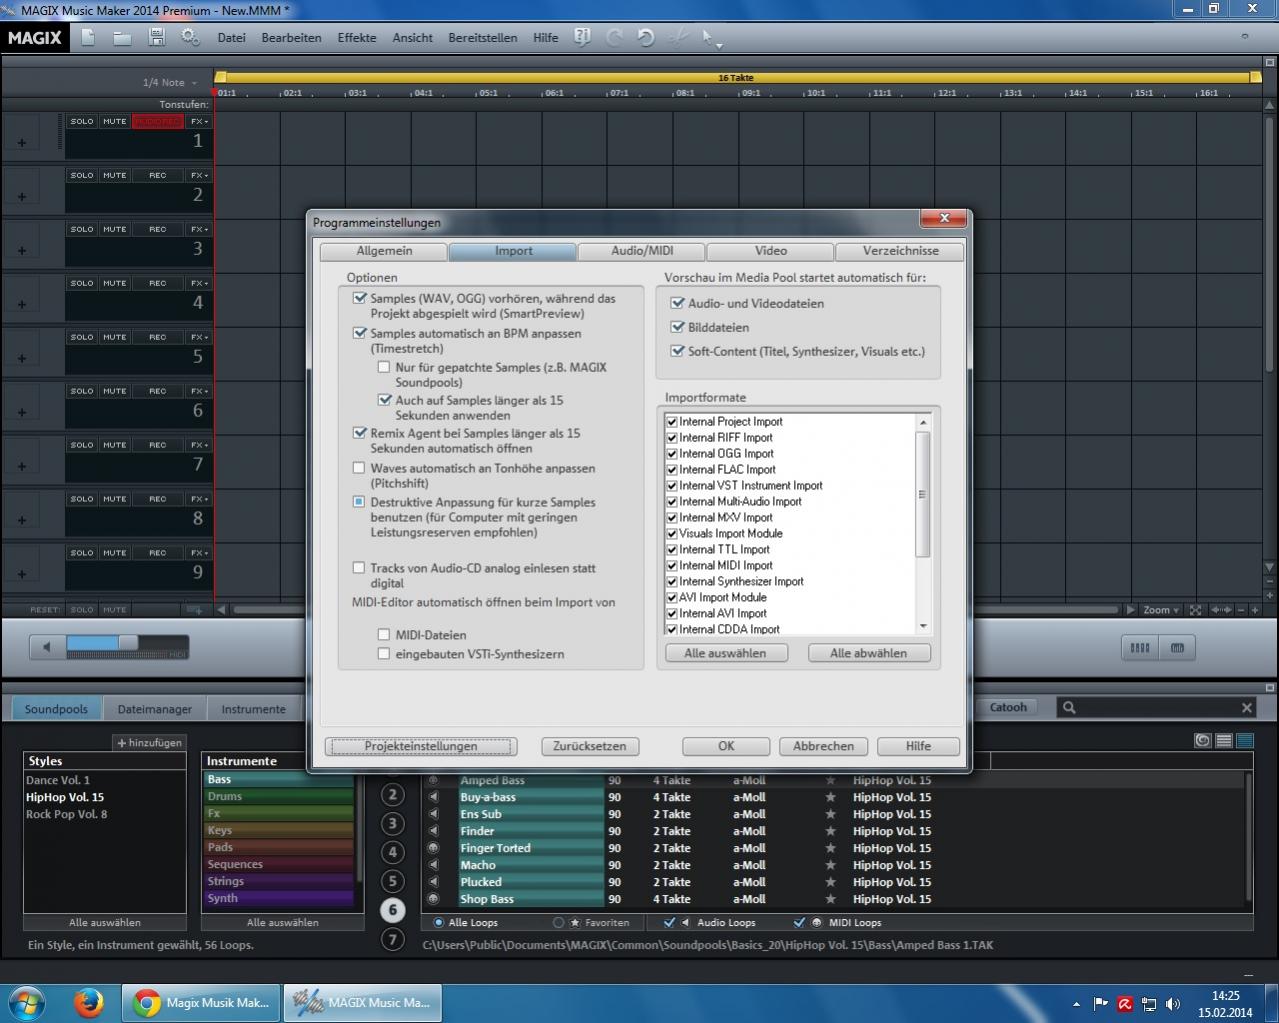Select the Drums instrument color bar
This screenshot has width=1279, height=1023.
(279, 797)
